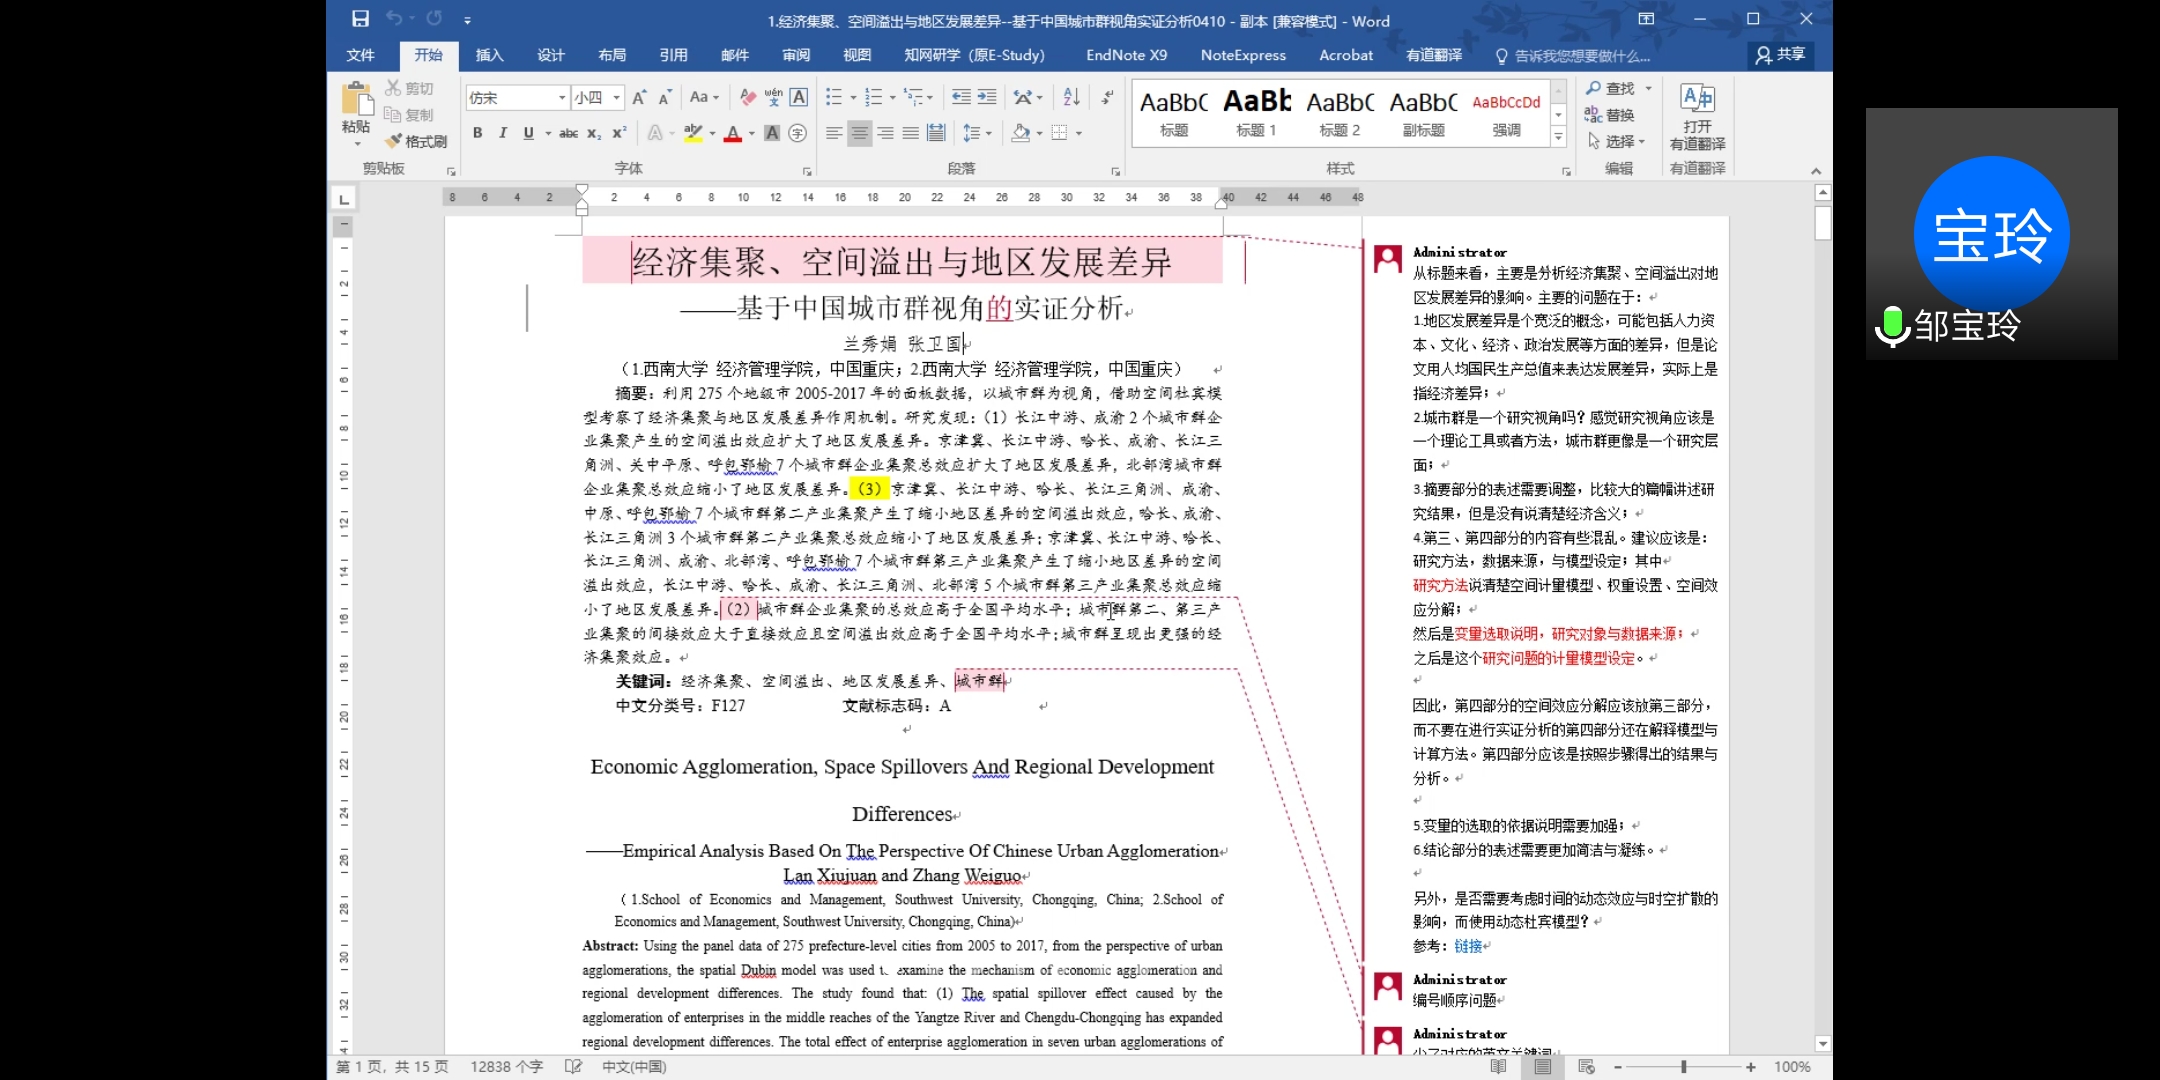This screenshot has height=1080, width=2160.
Task: Open the 审阅 ribbon tab
Action: pyautogui.click(x=795, y=55)
